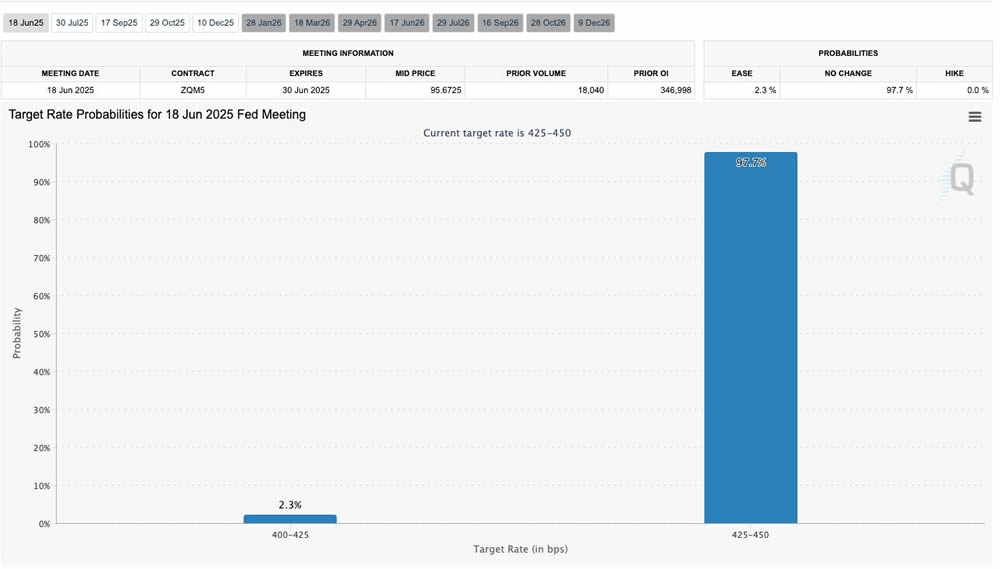
Task: Click the ZQM5 contract cell
Action: click(193, 90)
